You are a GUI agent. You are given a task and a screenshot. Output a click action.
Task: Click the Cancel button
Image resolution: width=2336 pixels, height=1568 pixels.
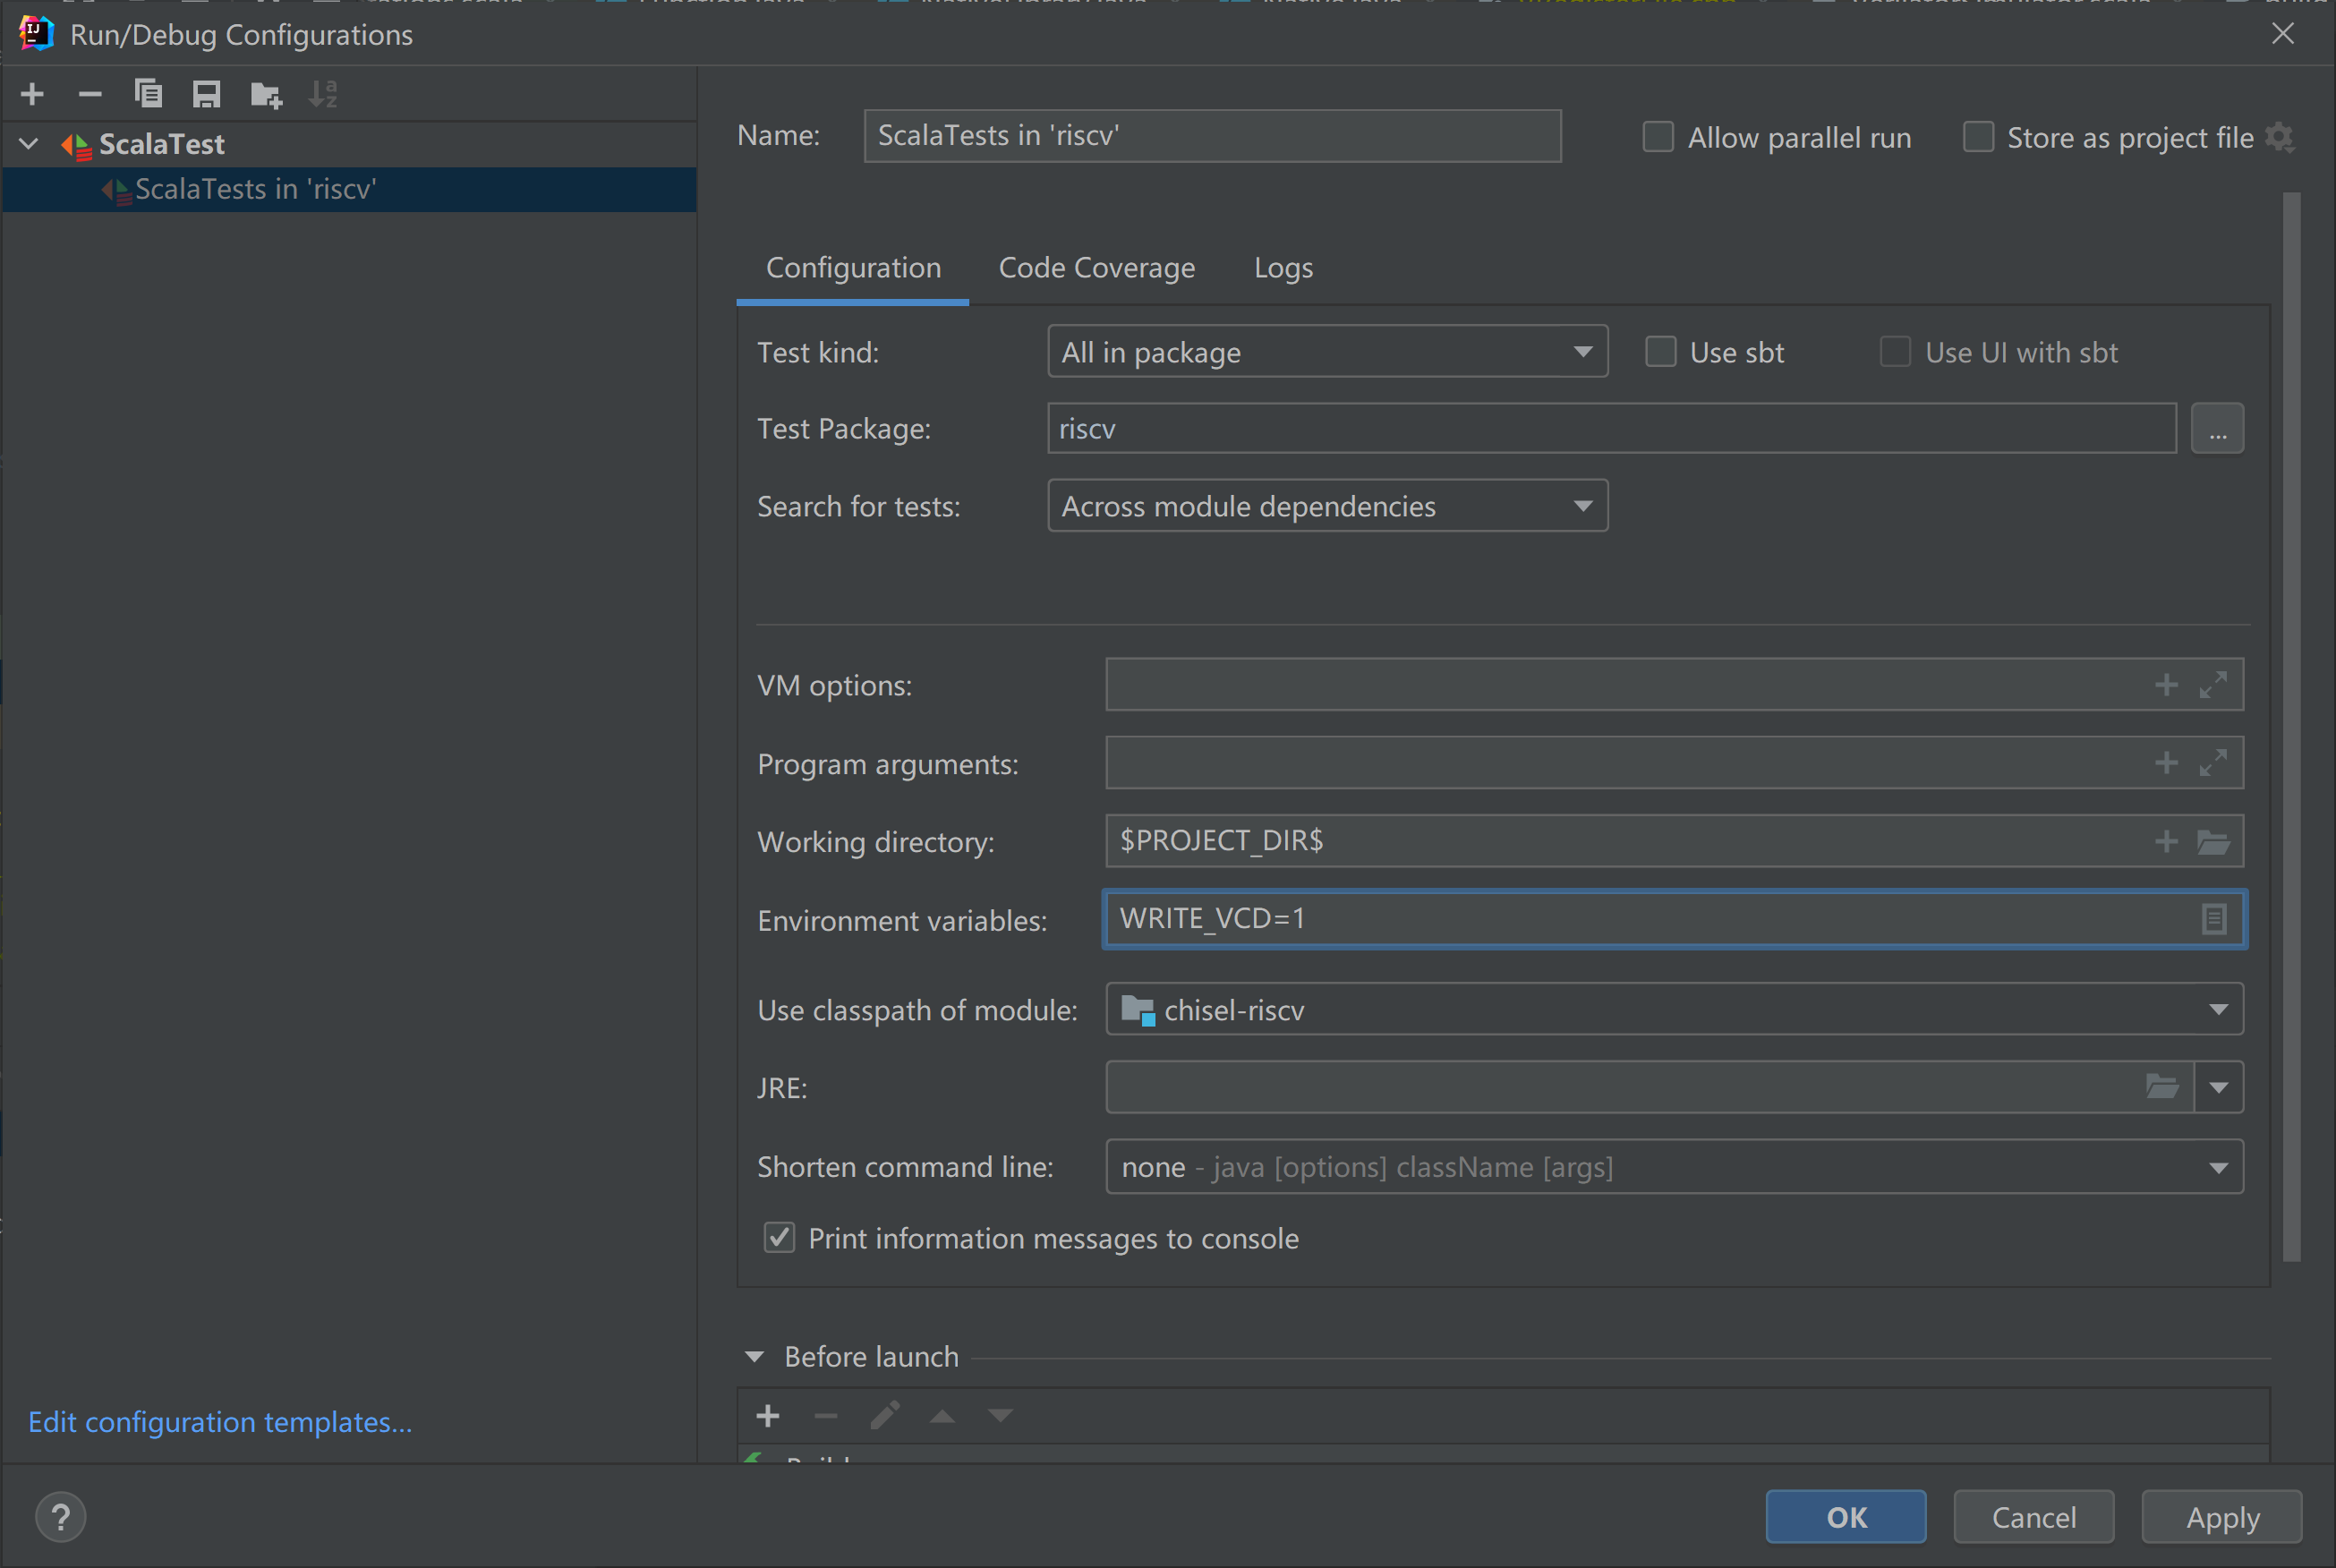[x=2033, y=1517]
